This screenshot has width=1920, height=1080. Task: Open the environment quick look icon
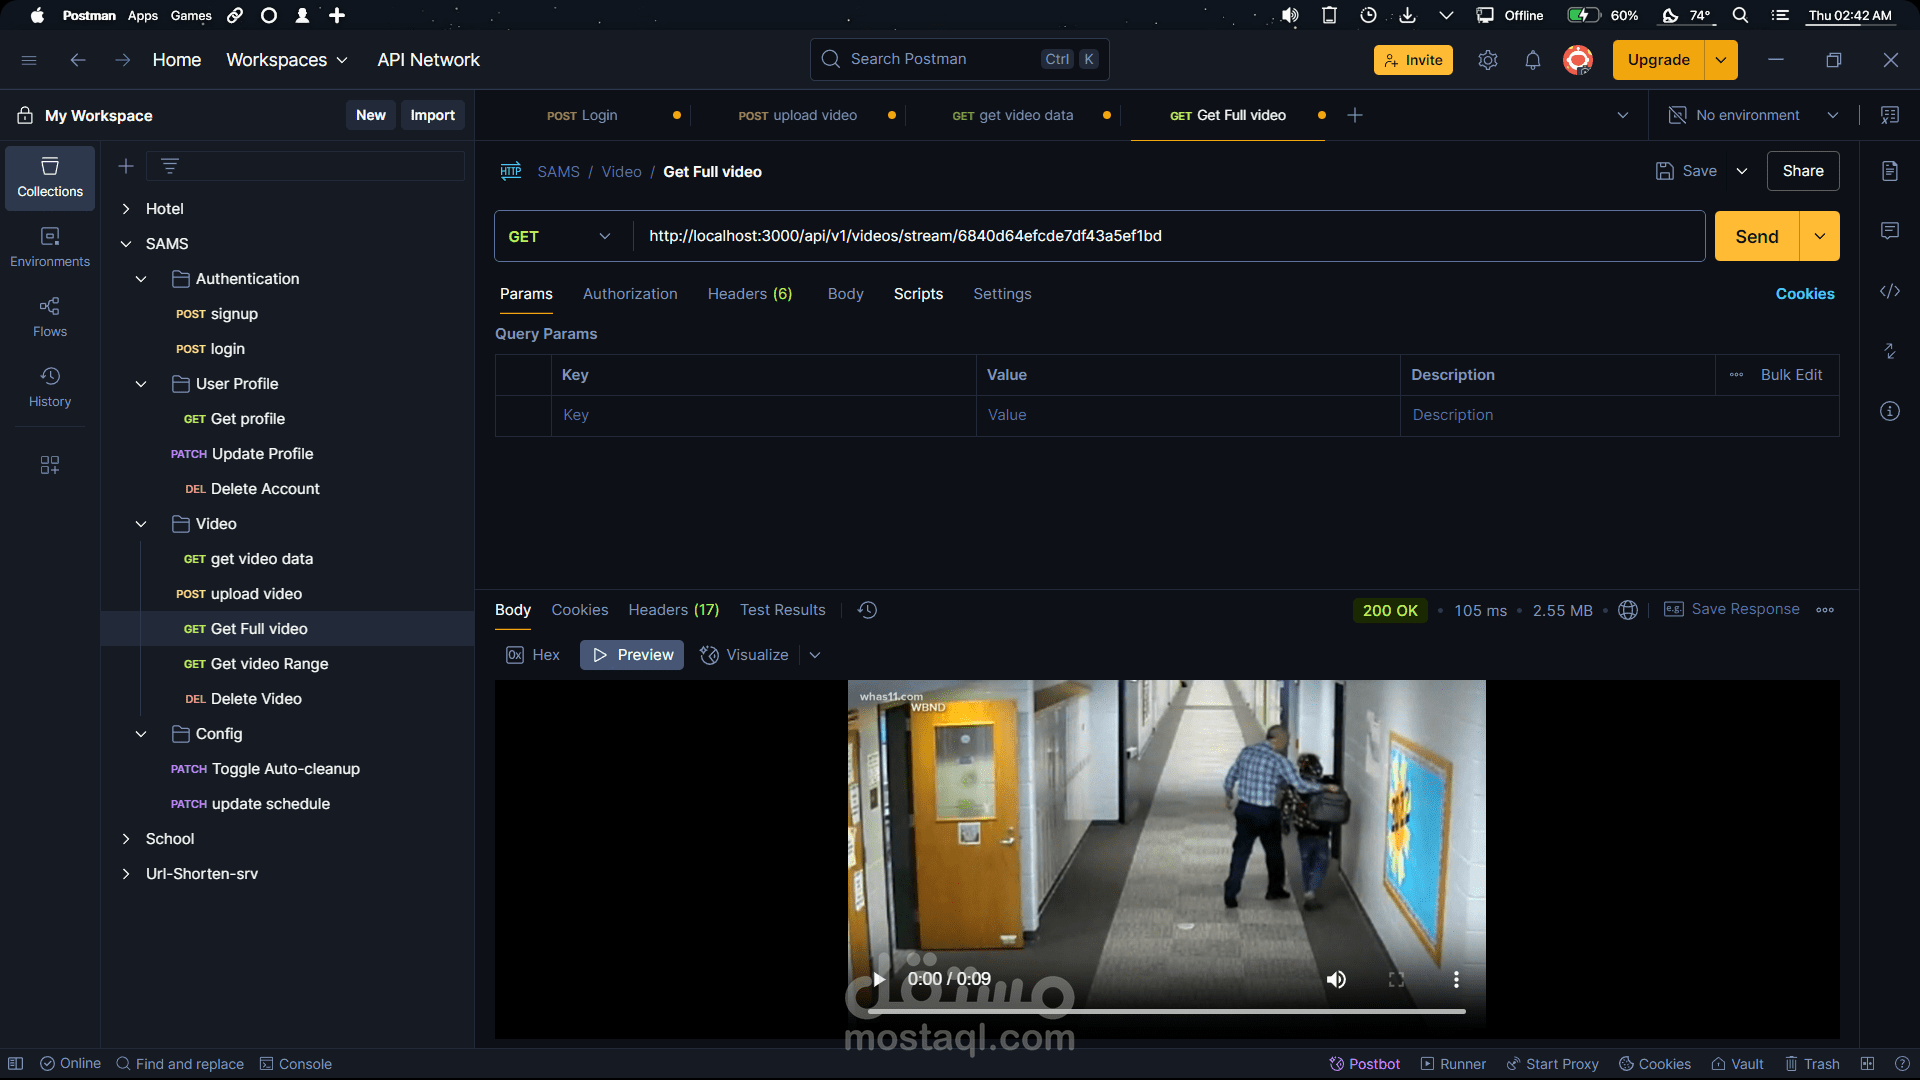click(1890, 115)
